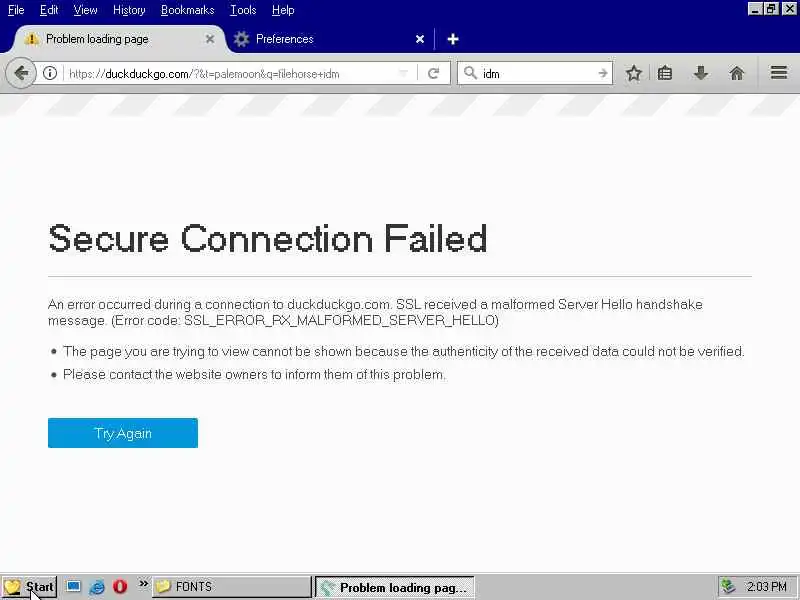Image resolution: width=800 pixels, height=600 pixels.
Task: Reload the page with the refresh icon
Action: (434, 73)
